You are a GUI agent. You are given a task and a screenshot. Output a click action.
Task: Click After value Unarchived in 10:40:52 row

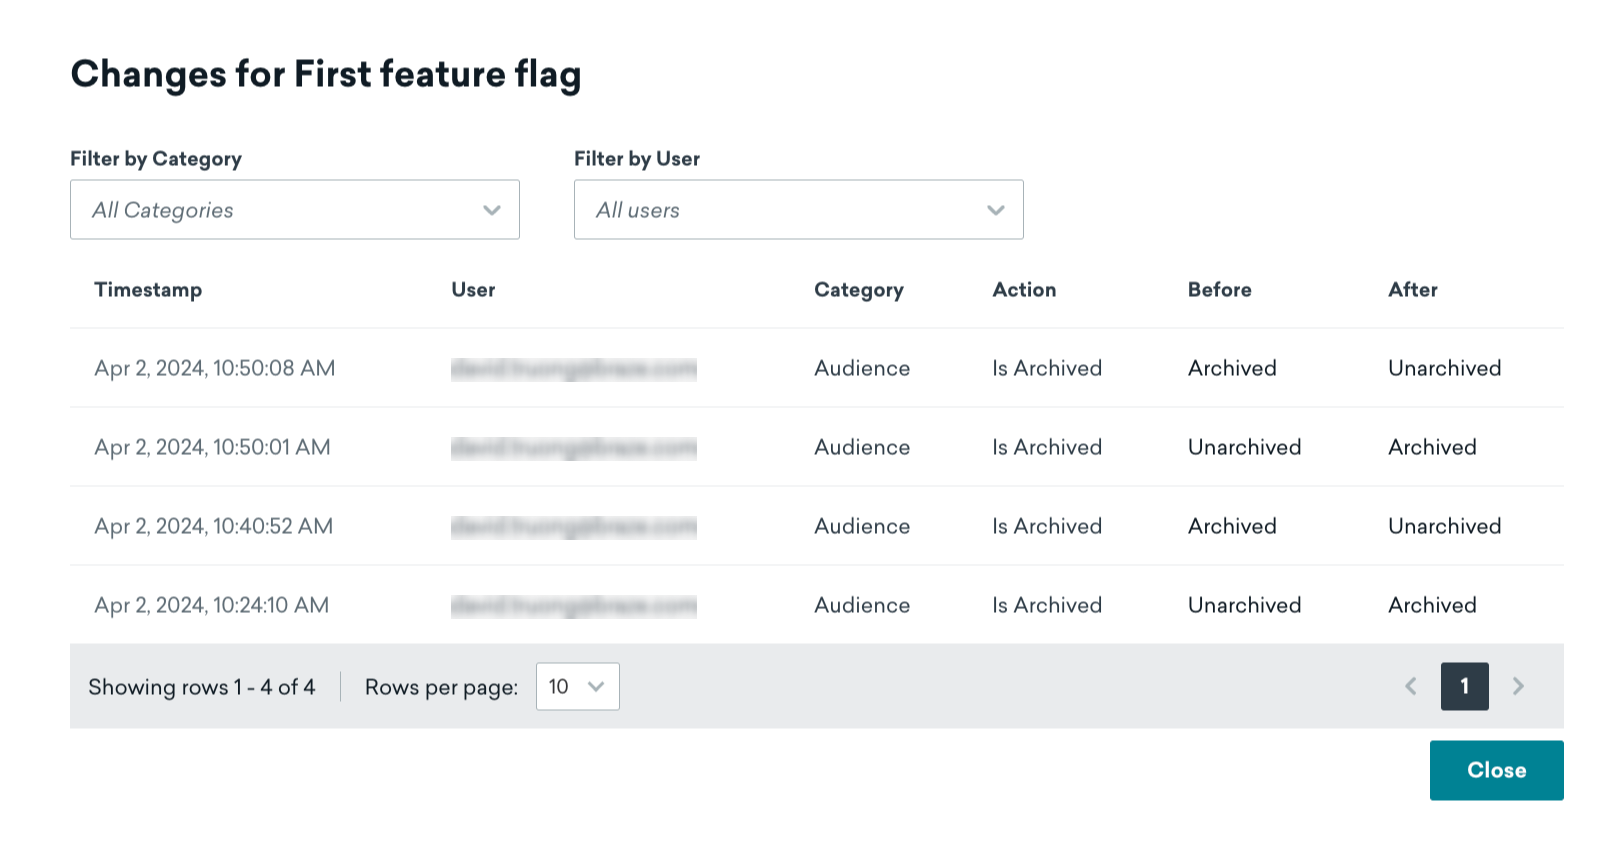pos(1445,526)
